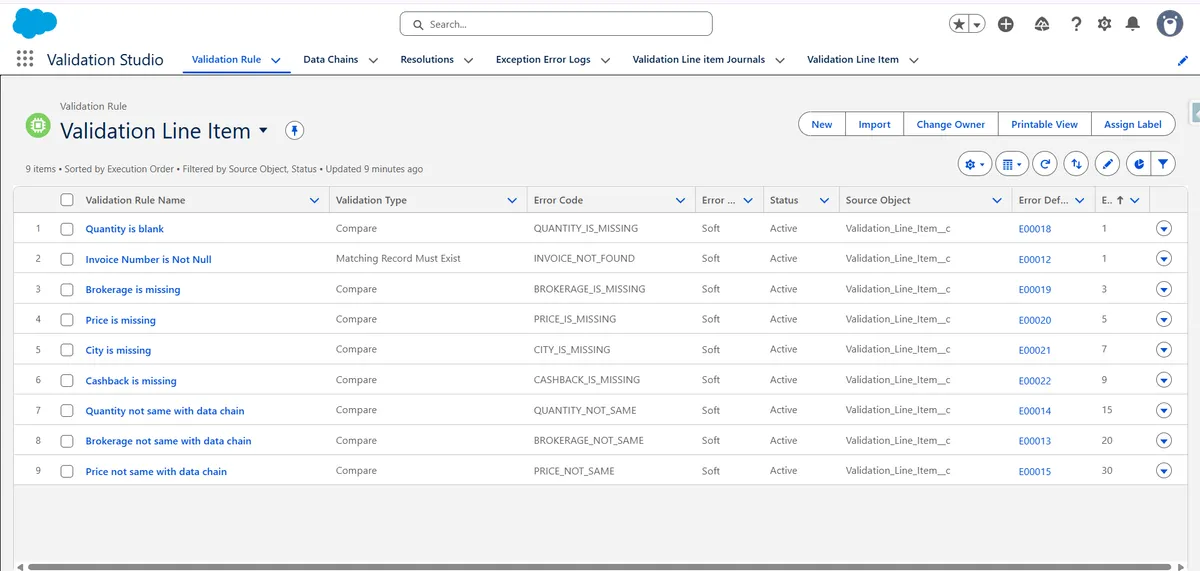The height and width of the screenshot is (571, 1200).
Task: Open row actions for Cashback is missing
Action: [x=1163, y=380]
